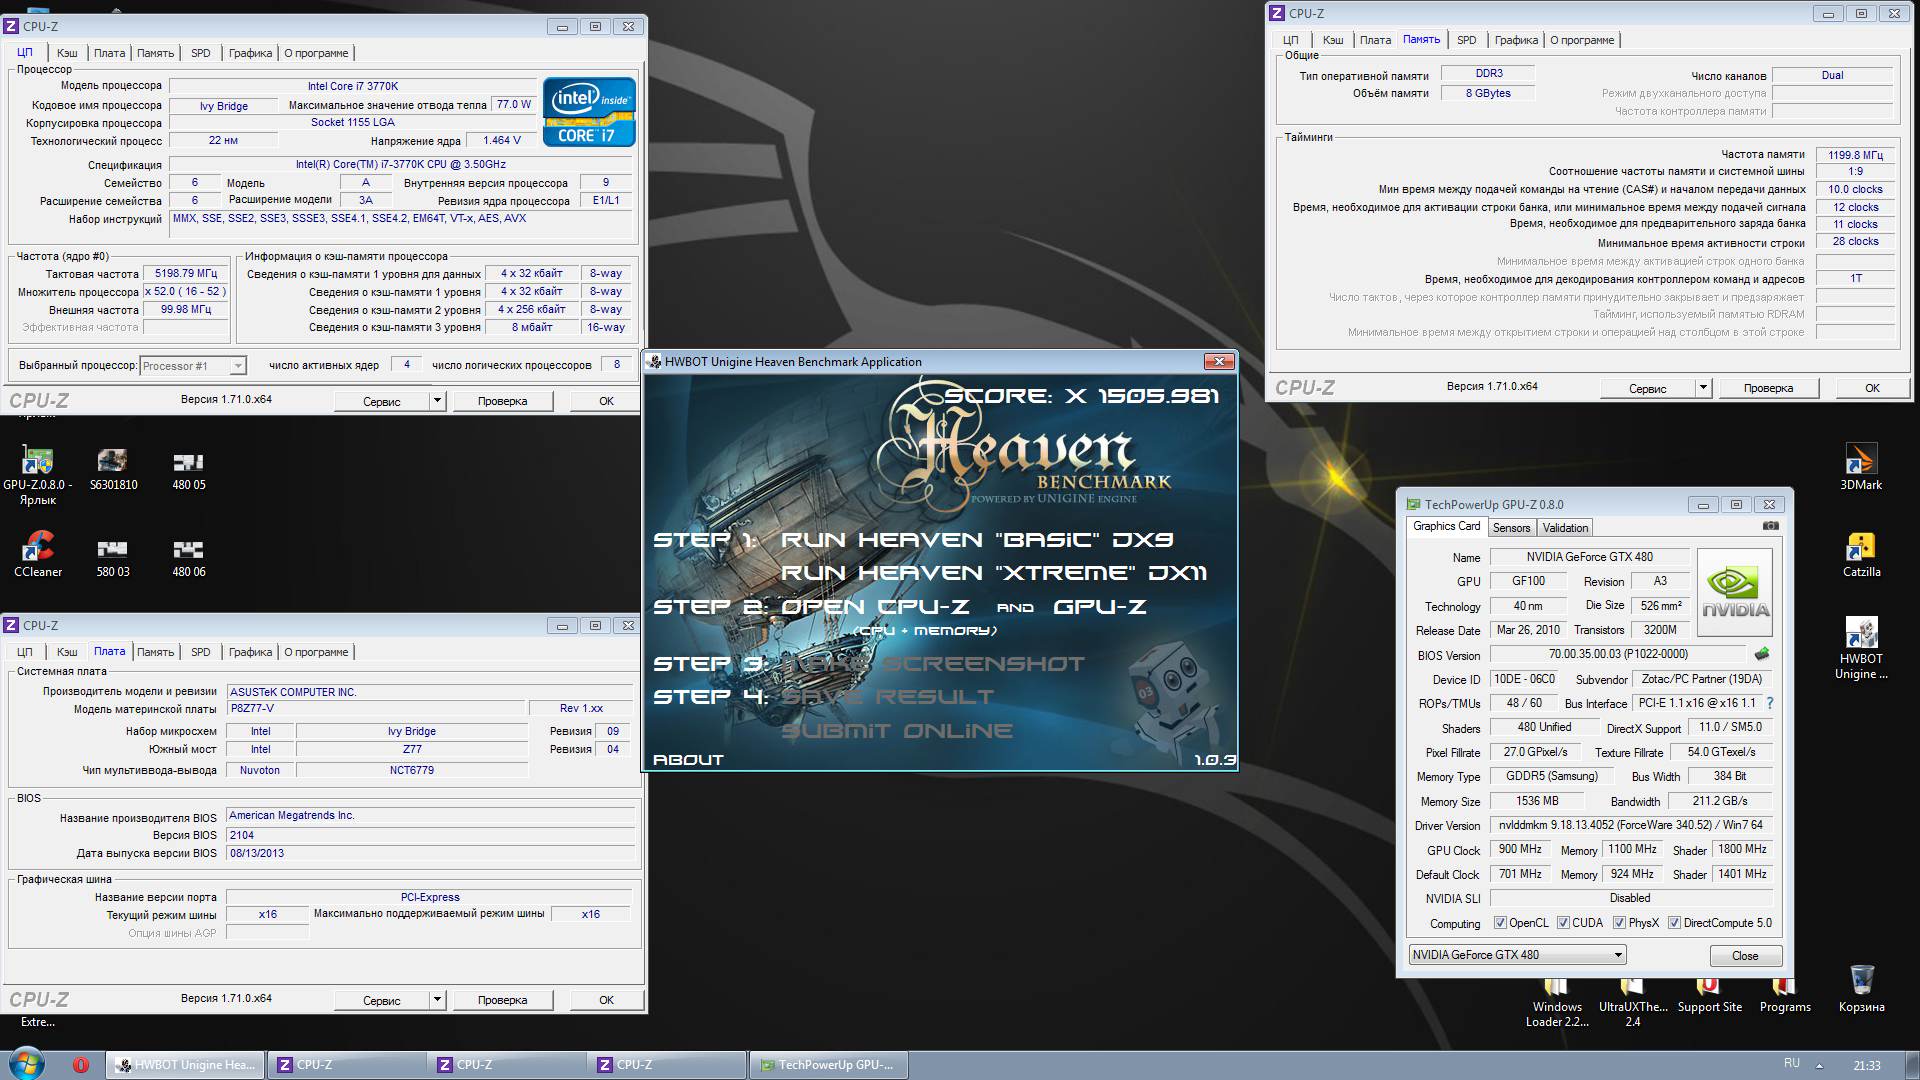
Task: Open the UltraUXThe... 2.4 desktop icon
Action: [x=1633, y=1004]
